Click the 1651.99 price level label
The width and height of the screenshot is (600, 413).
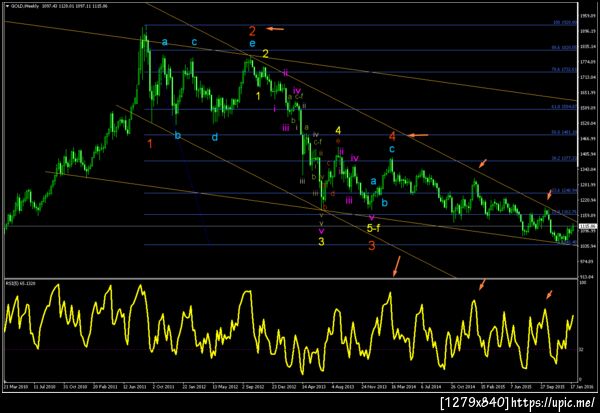588,92
